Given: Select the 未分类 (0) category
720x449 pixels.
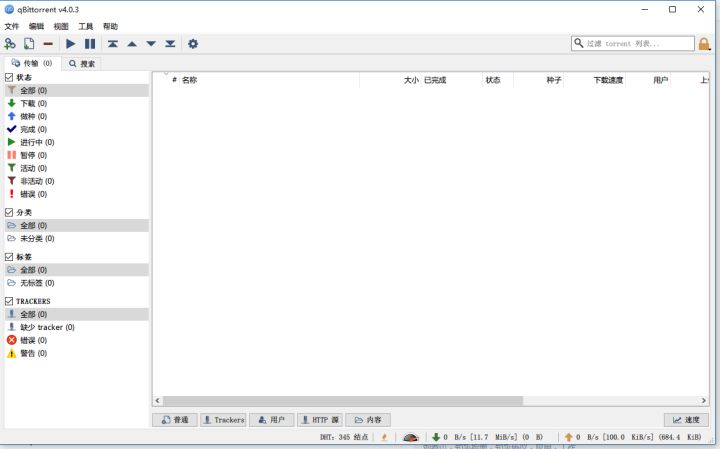Looking at the screenshot, I should point(77,238).
